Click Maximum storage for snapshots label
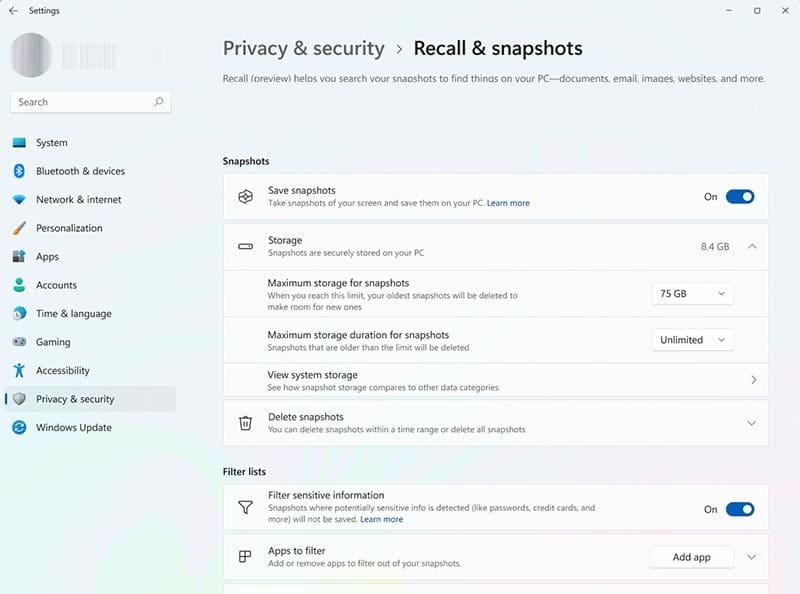This screenshot has width=800, height=594. (x=338, y=283)
